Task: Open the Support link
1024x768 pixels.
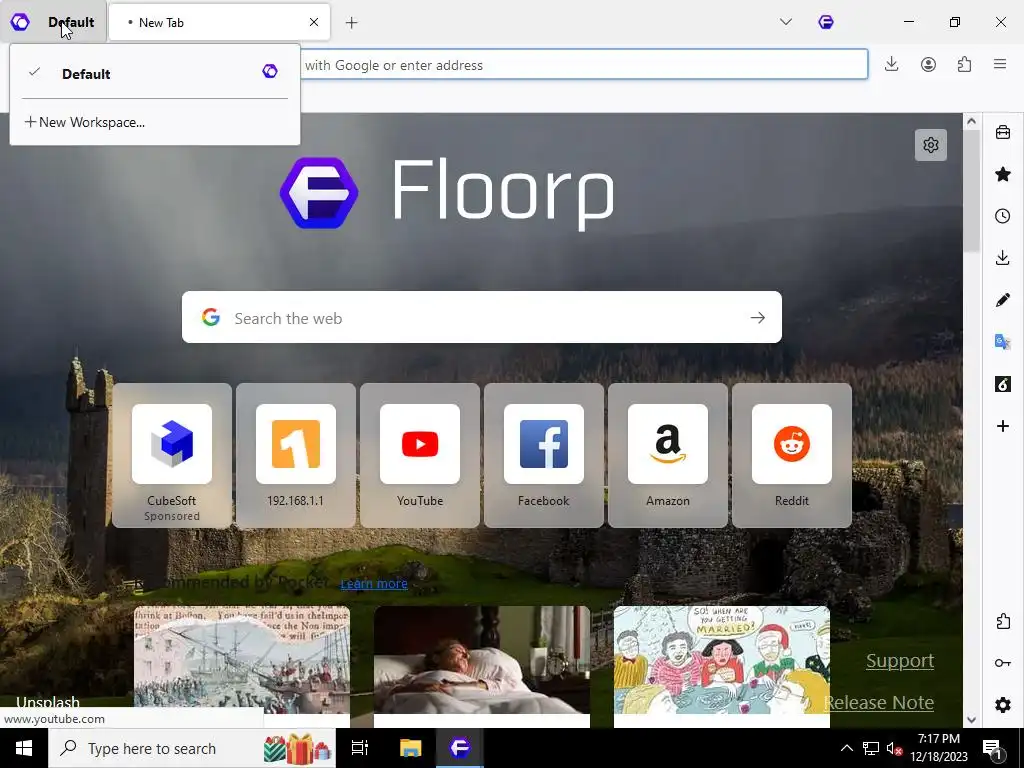Action: point(900,661)
